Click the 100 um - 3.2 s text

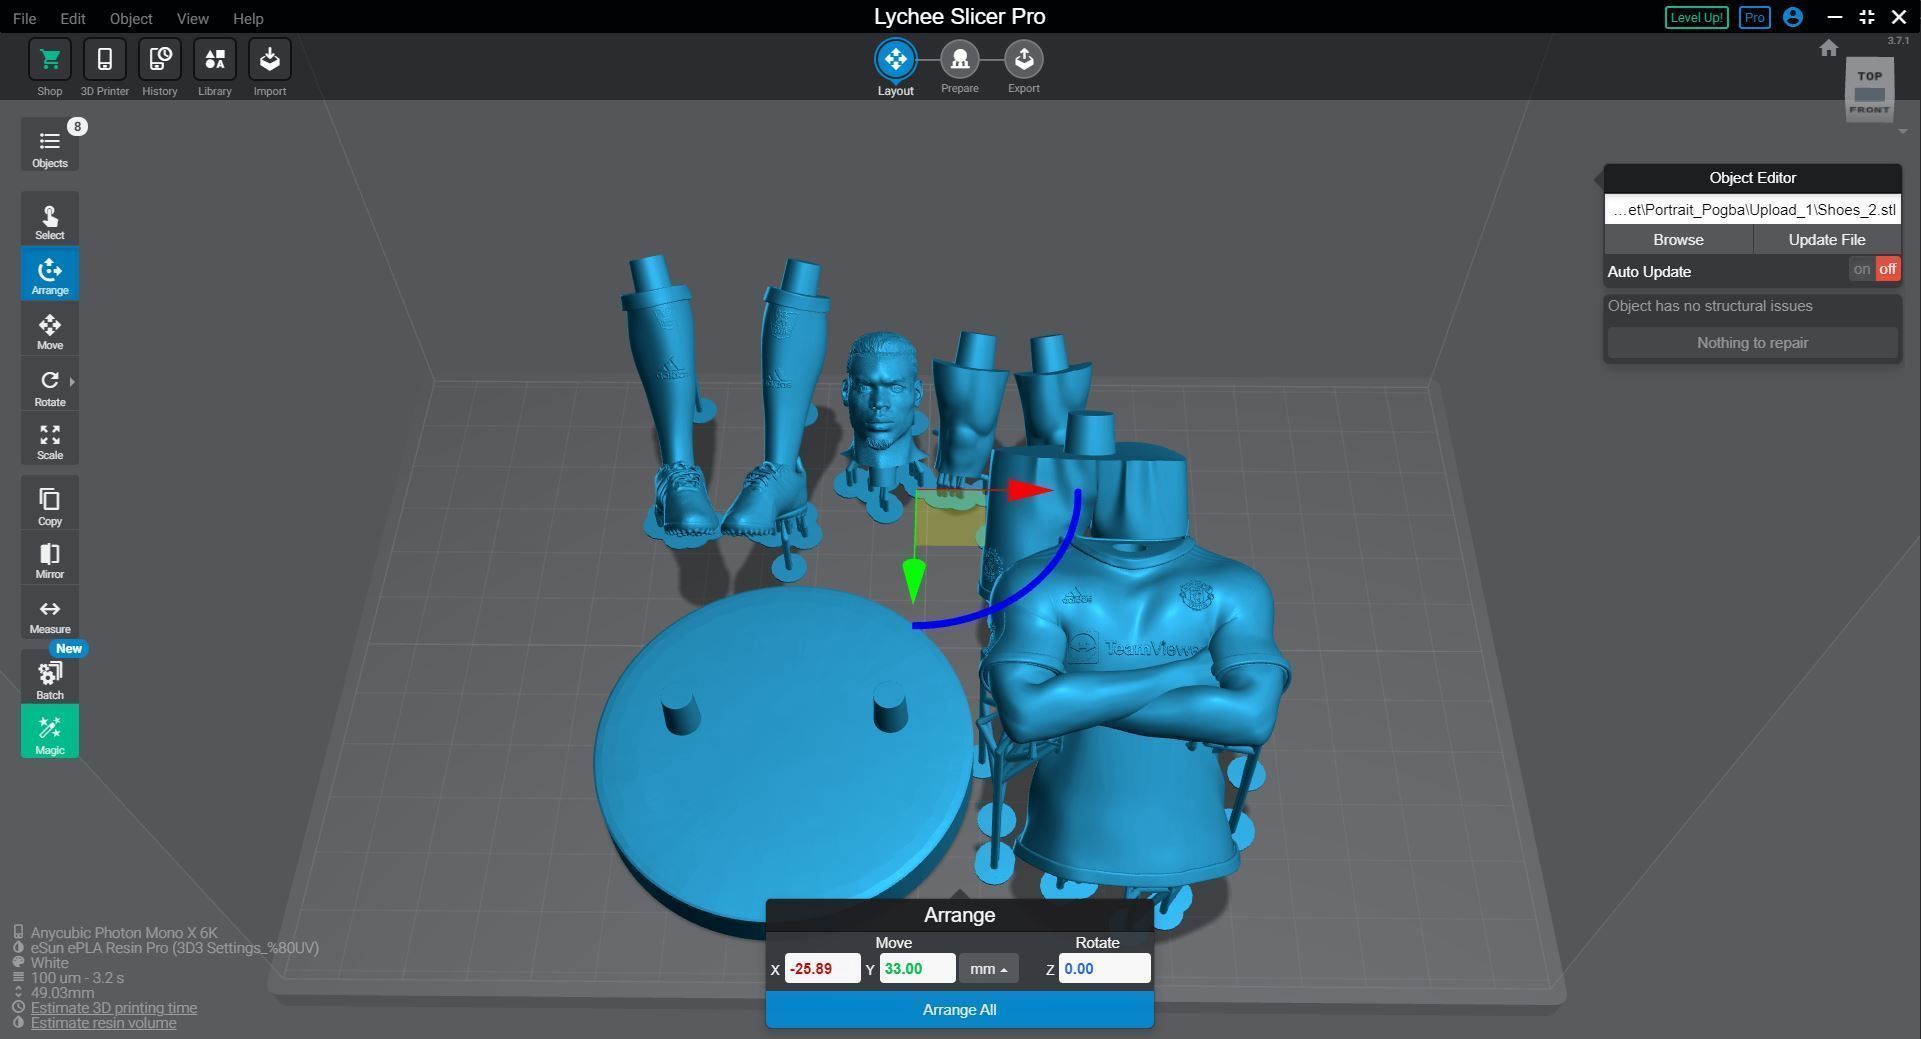pos(77,978)
